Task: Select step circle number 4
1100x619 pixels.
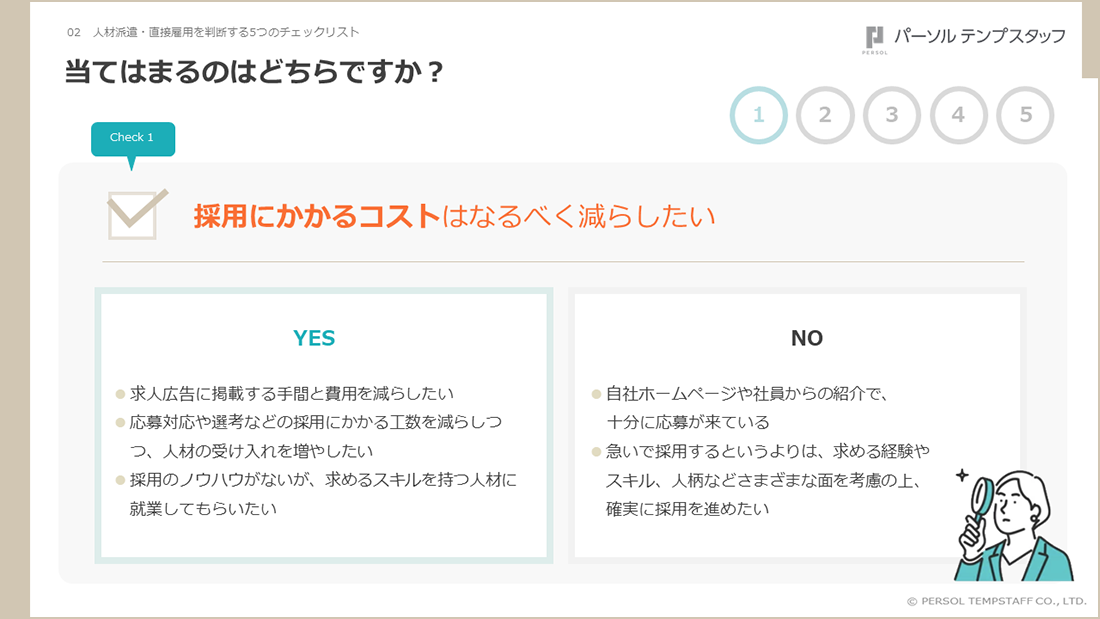Action: pos(958,115)
